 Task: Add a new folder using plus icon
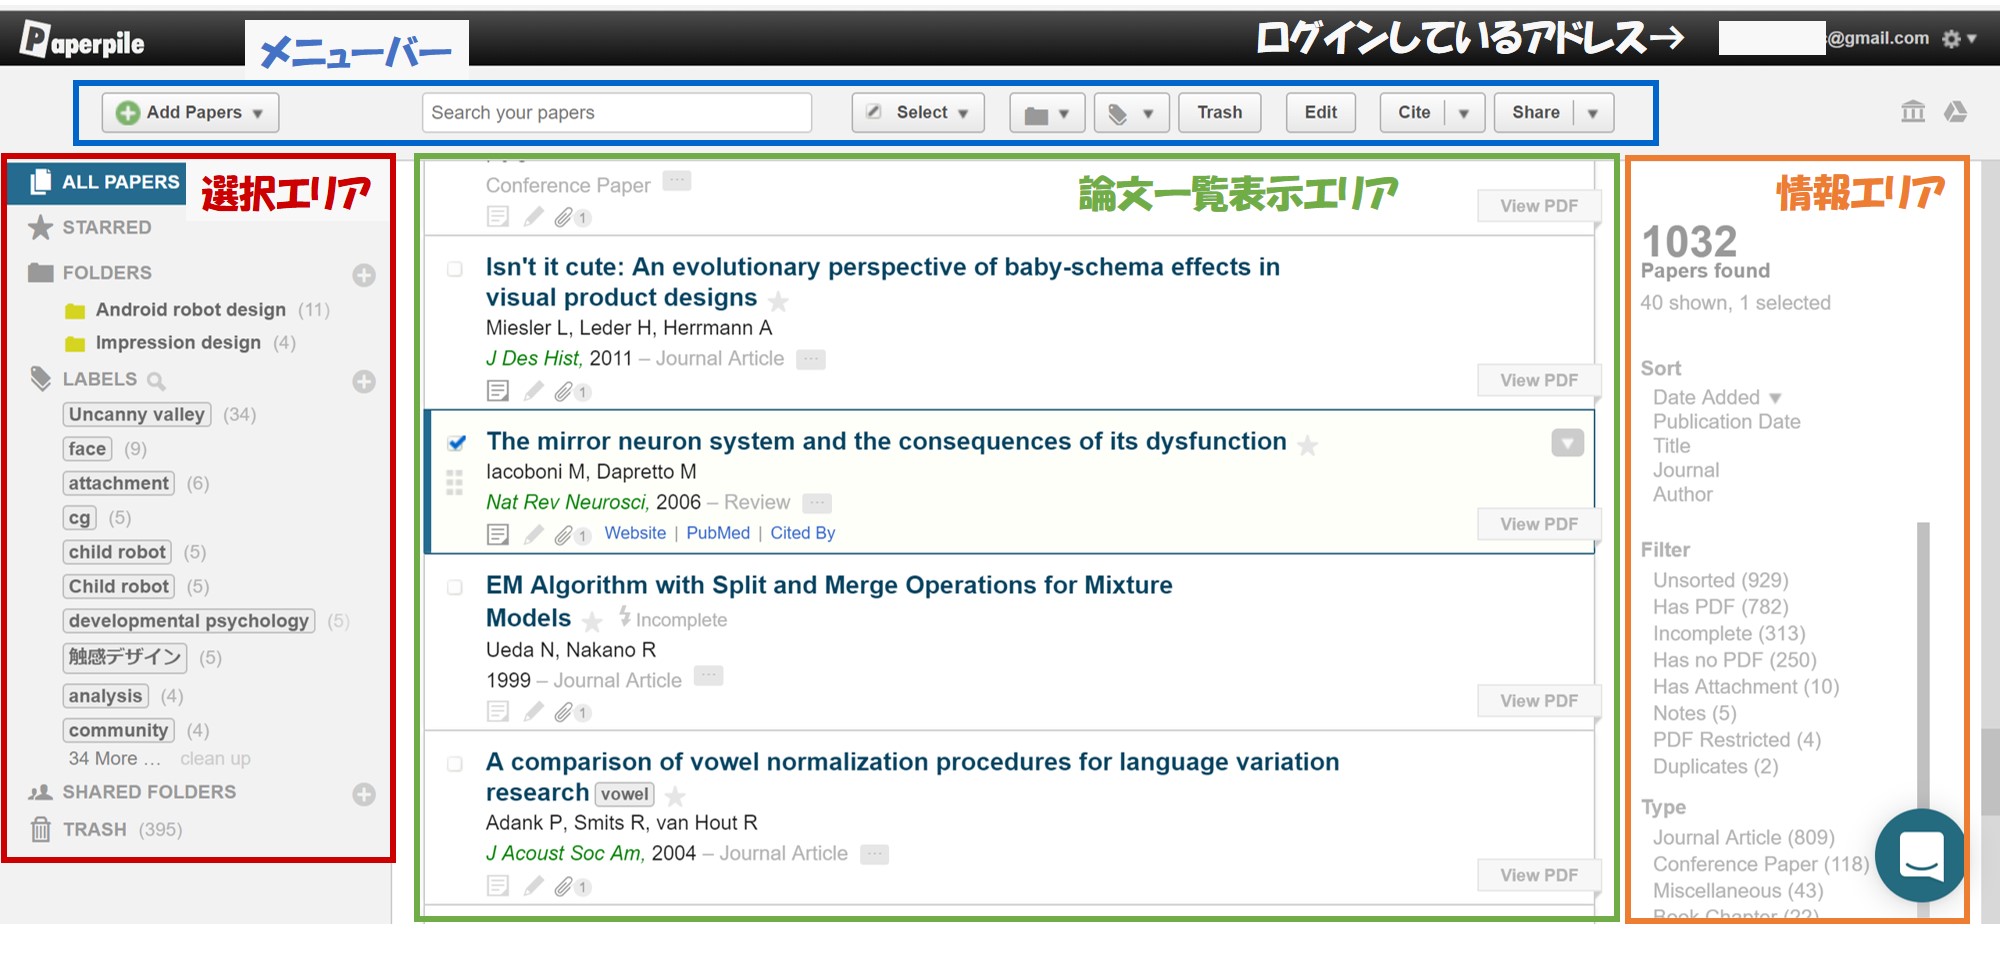(364, 275)
